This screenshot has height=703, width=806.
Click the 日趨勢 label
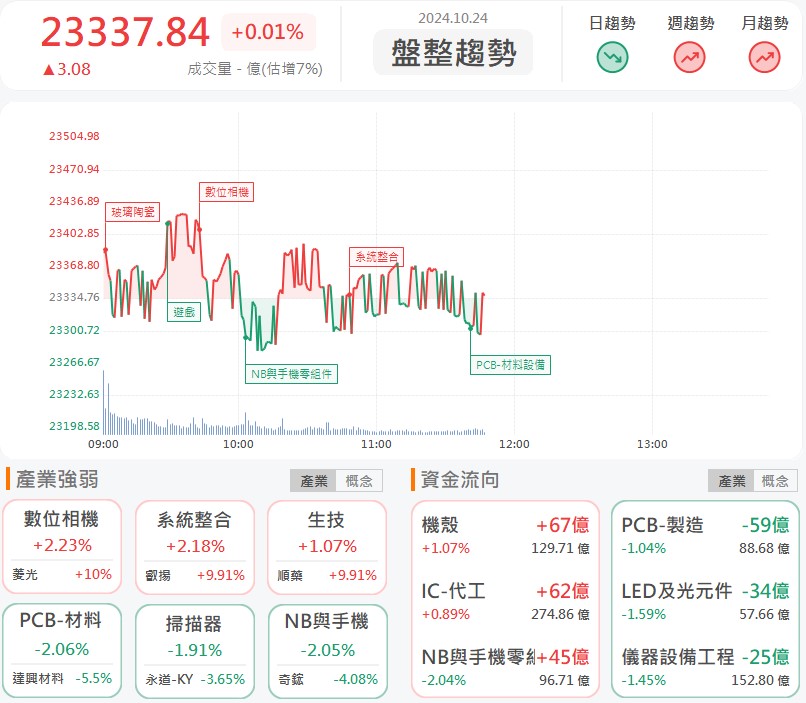(612, 23)
